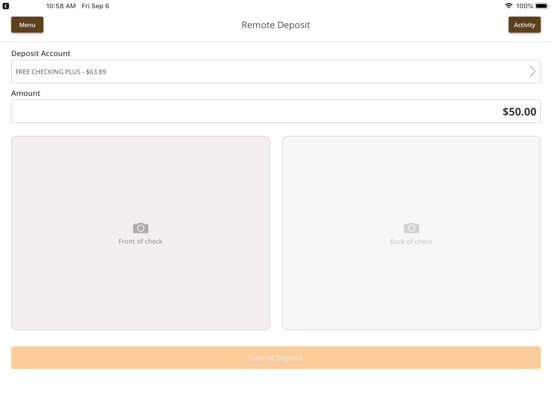
Task: Check Wi-Fi status icon
Action: 508,6
